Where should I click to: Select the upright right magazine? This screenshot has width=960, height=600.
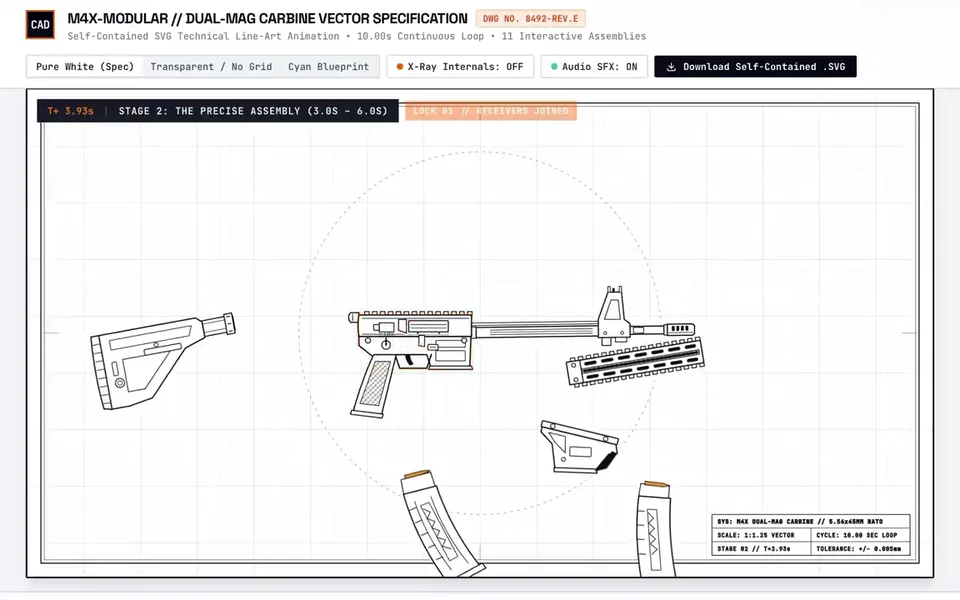pyautogui.click(x=655, y=530)
